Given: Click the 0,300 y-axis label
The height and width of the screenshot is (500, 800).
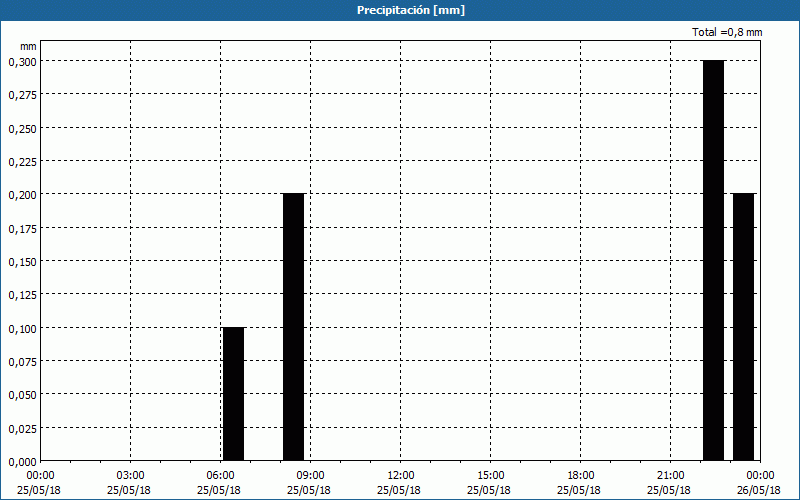Looking at the screenshot, I should (22, 62).
